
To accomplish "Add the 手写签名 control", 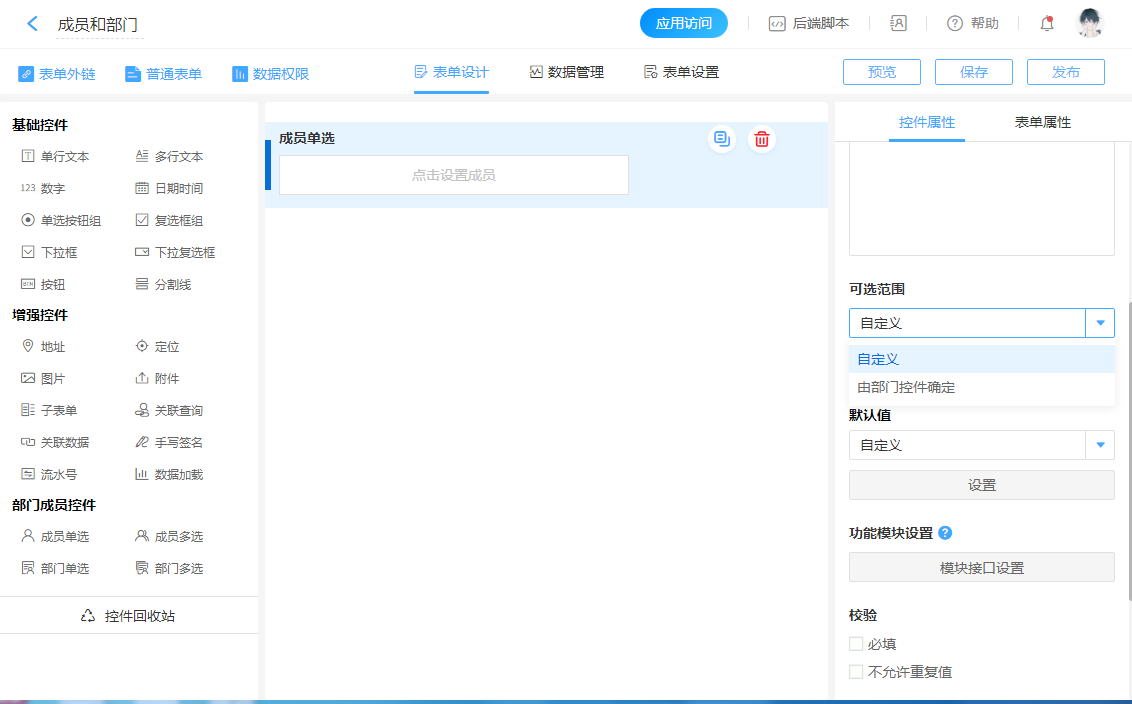I will coord(168,443).
